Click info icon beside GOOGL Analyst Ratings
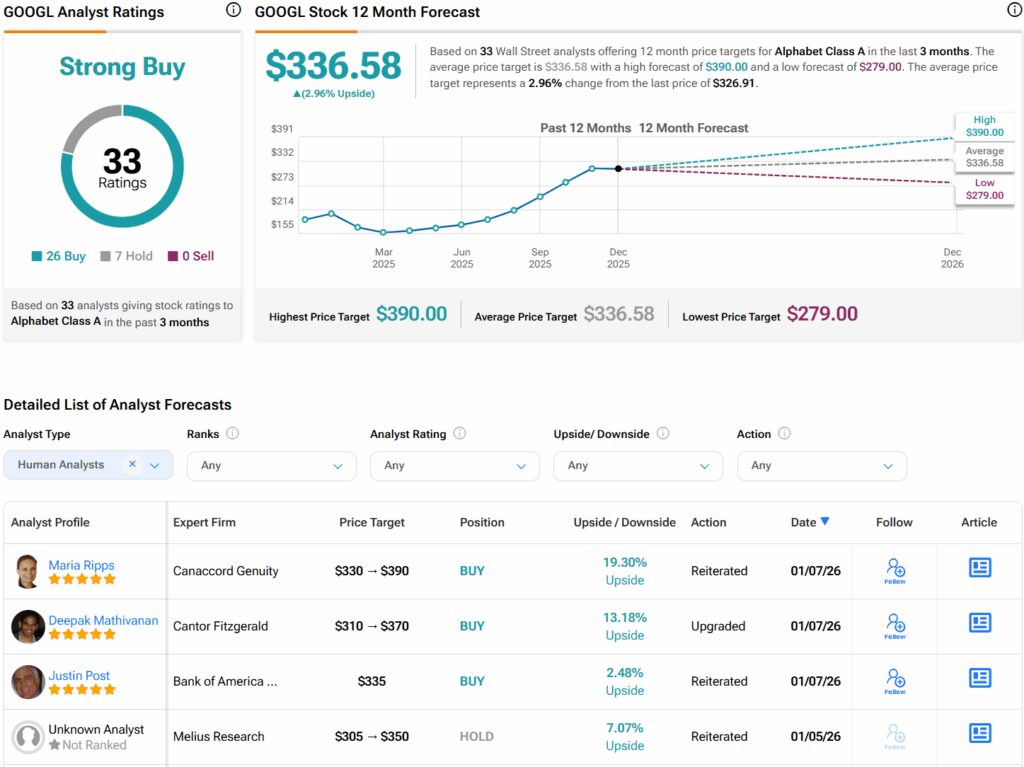The height and width of the screenshot is (767, 1024). (x=233, y=10)
